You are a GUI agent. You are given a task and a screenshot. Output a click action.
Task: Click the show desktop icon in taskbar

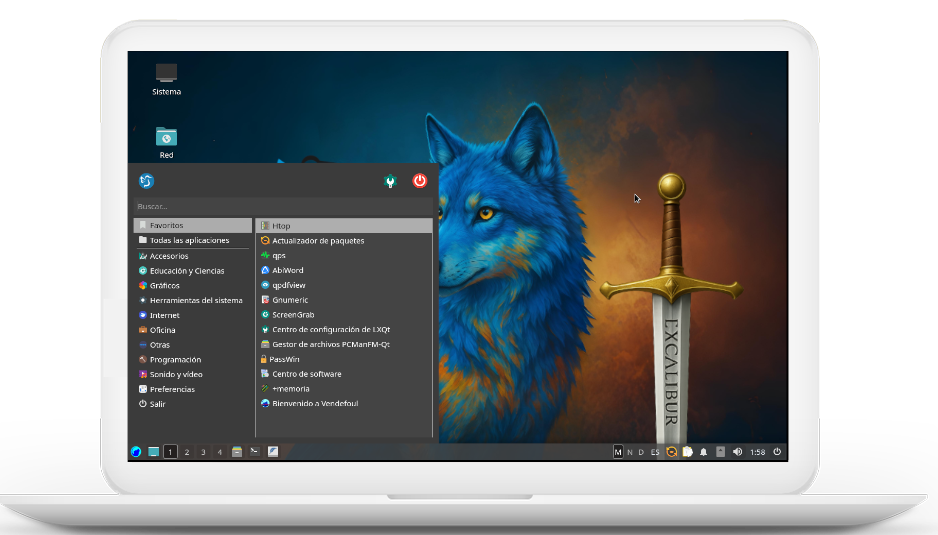point(154,452)
